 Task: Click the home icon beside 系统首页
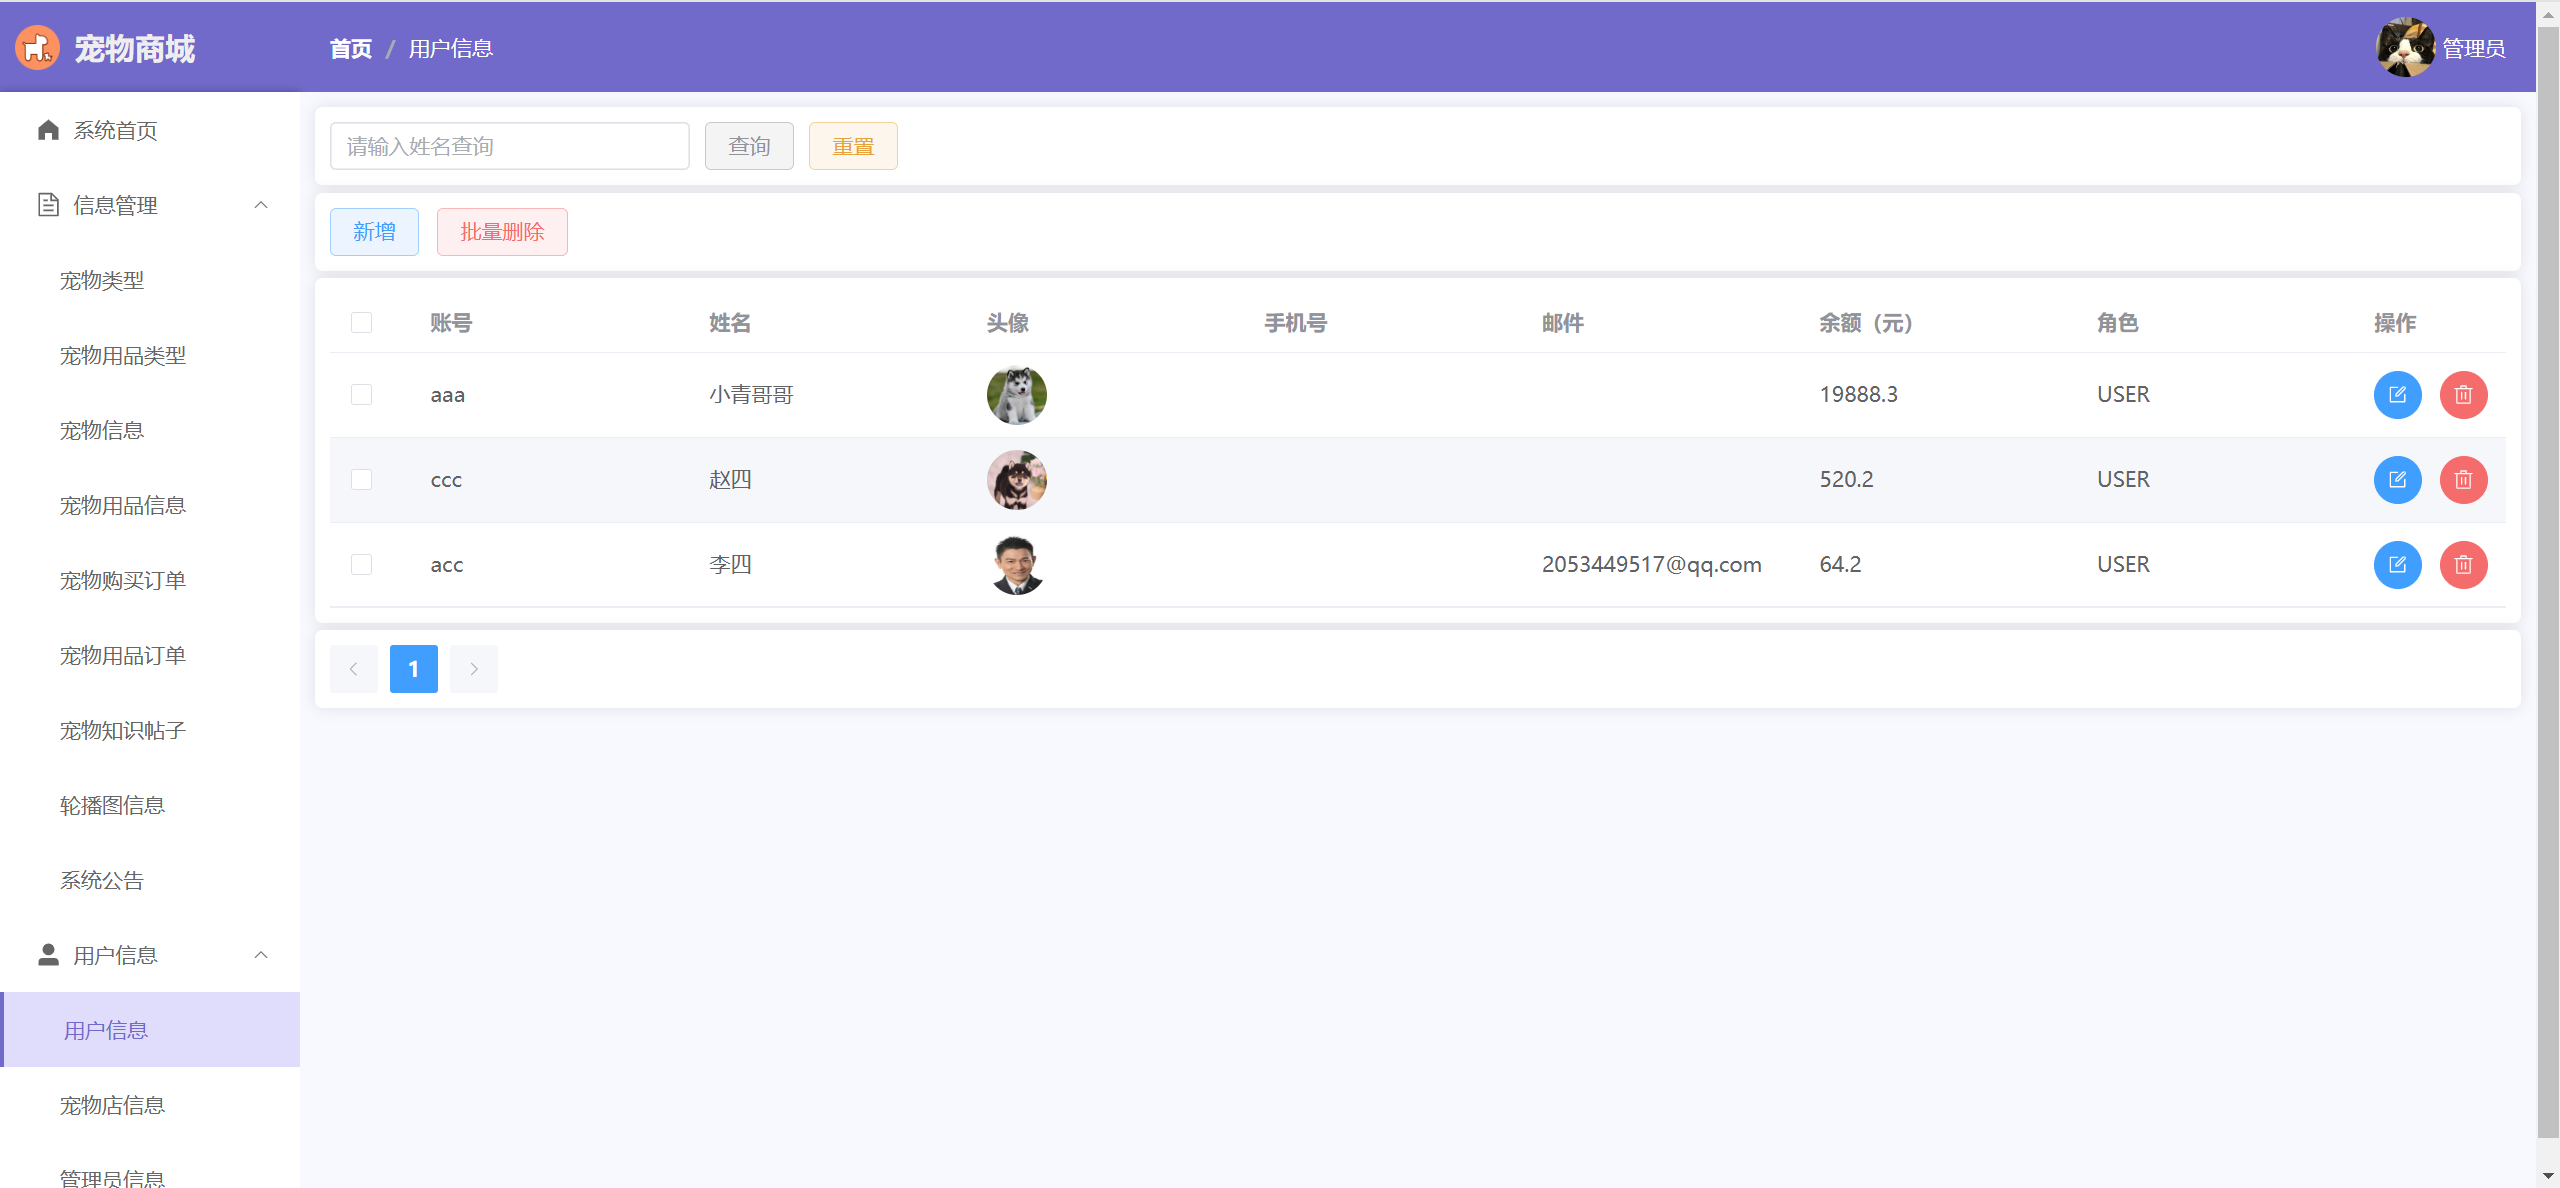tap(48, 130)
